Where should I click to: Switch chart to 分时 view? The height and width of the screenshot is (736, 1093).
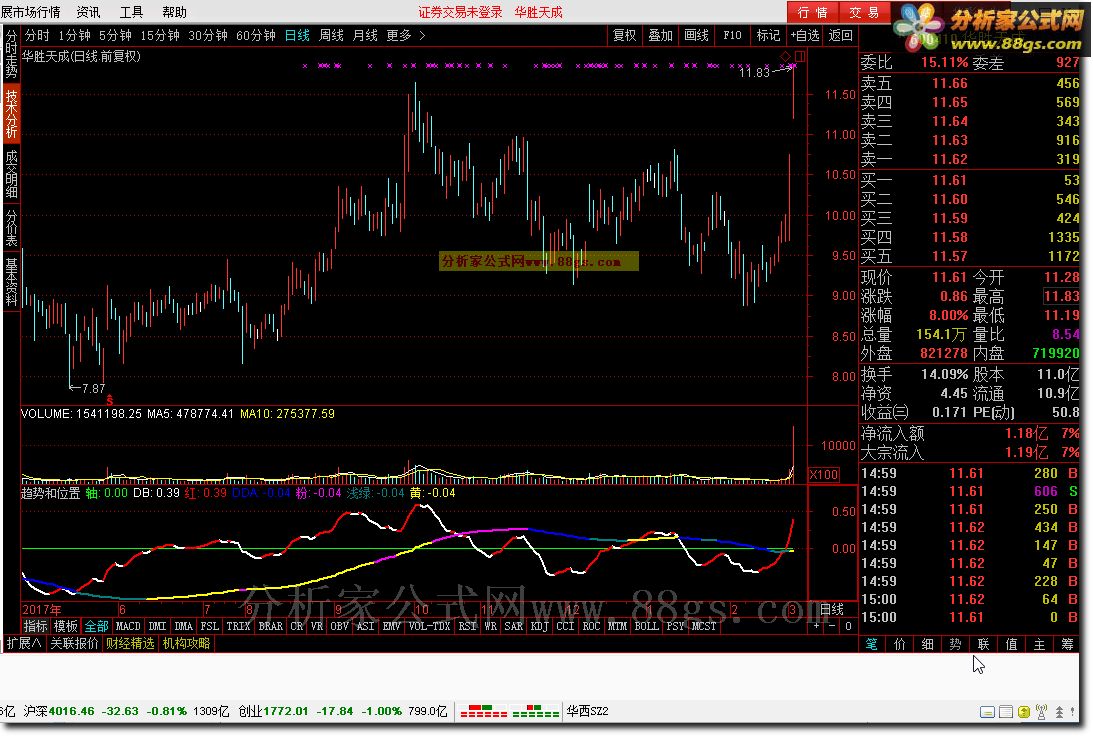point(37,36)
